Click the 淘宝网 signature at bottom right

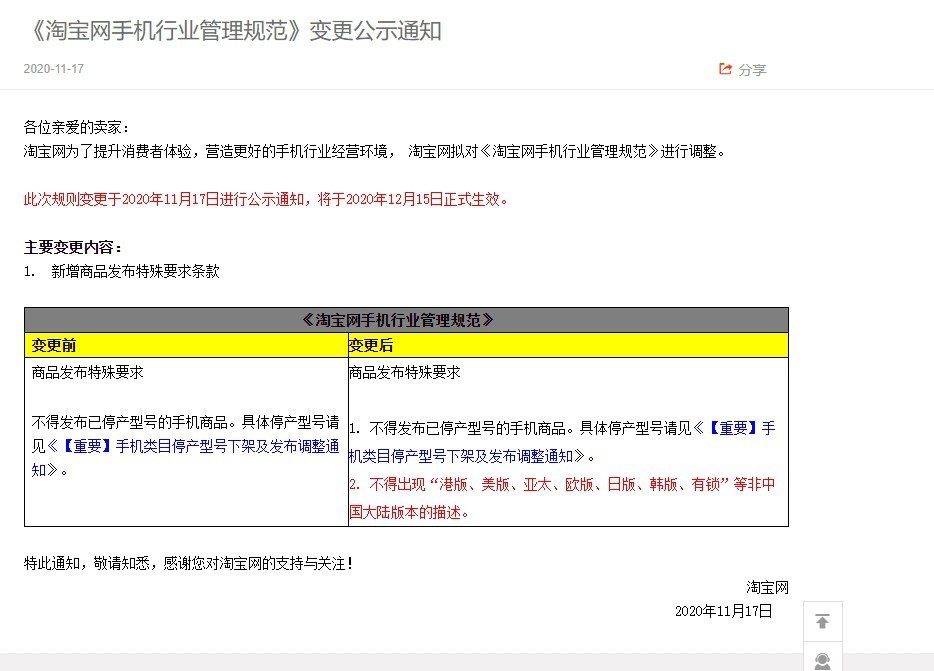tap(767, 587)
